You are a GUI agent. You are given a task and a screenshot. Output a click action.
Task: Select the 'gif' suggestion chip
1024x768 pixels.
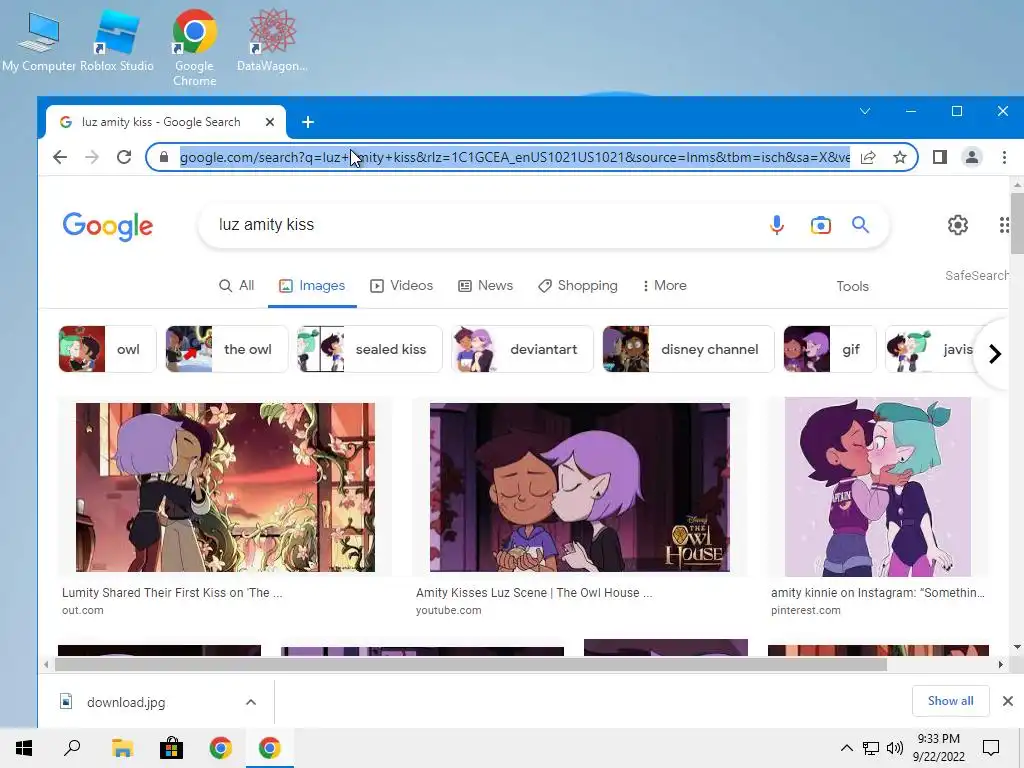(830, 349)
